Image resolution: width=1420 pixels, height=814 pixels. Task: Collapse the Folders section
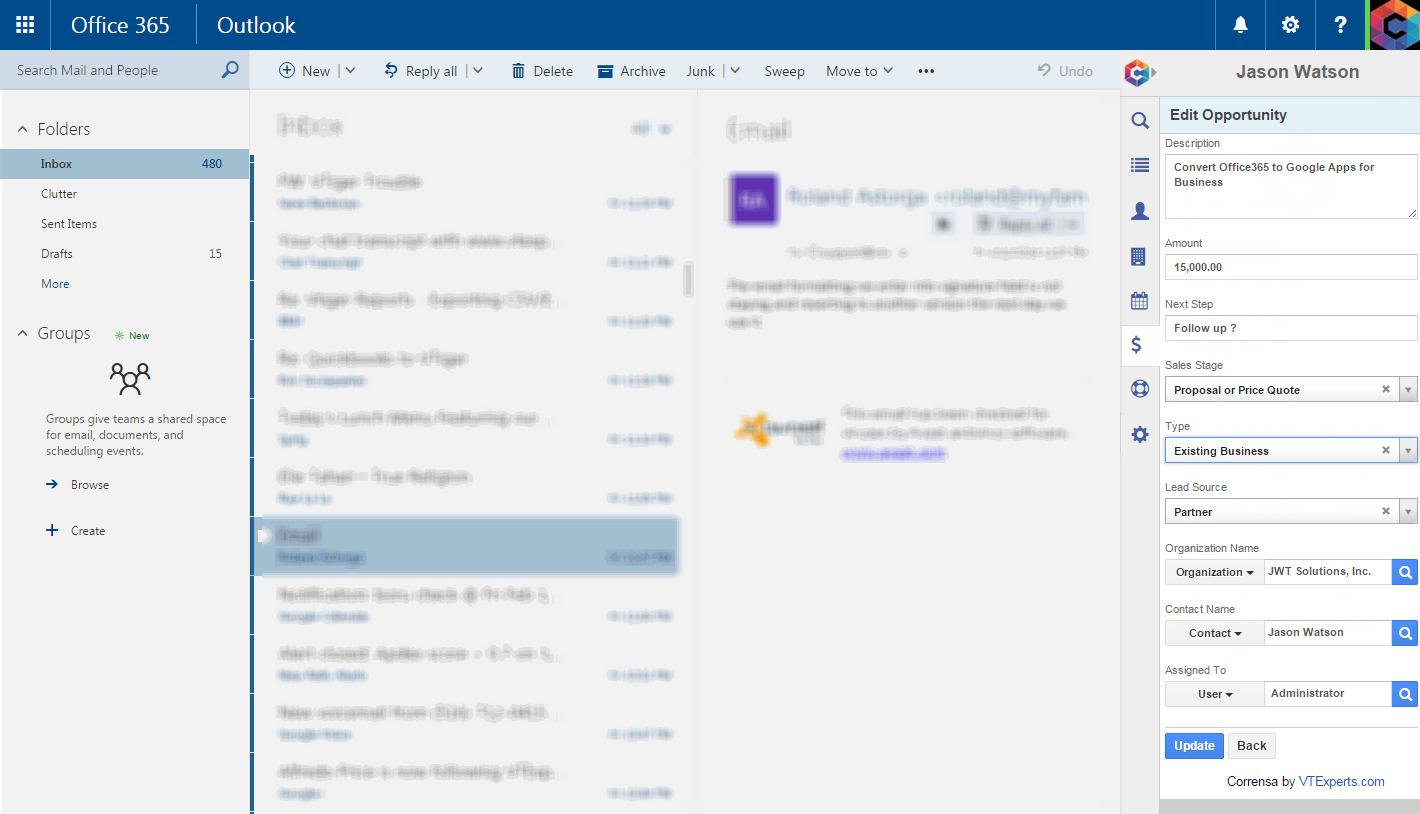coord(23,129)
